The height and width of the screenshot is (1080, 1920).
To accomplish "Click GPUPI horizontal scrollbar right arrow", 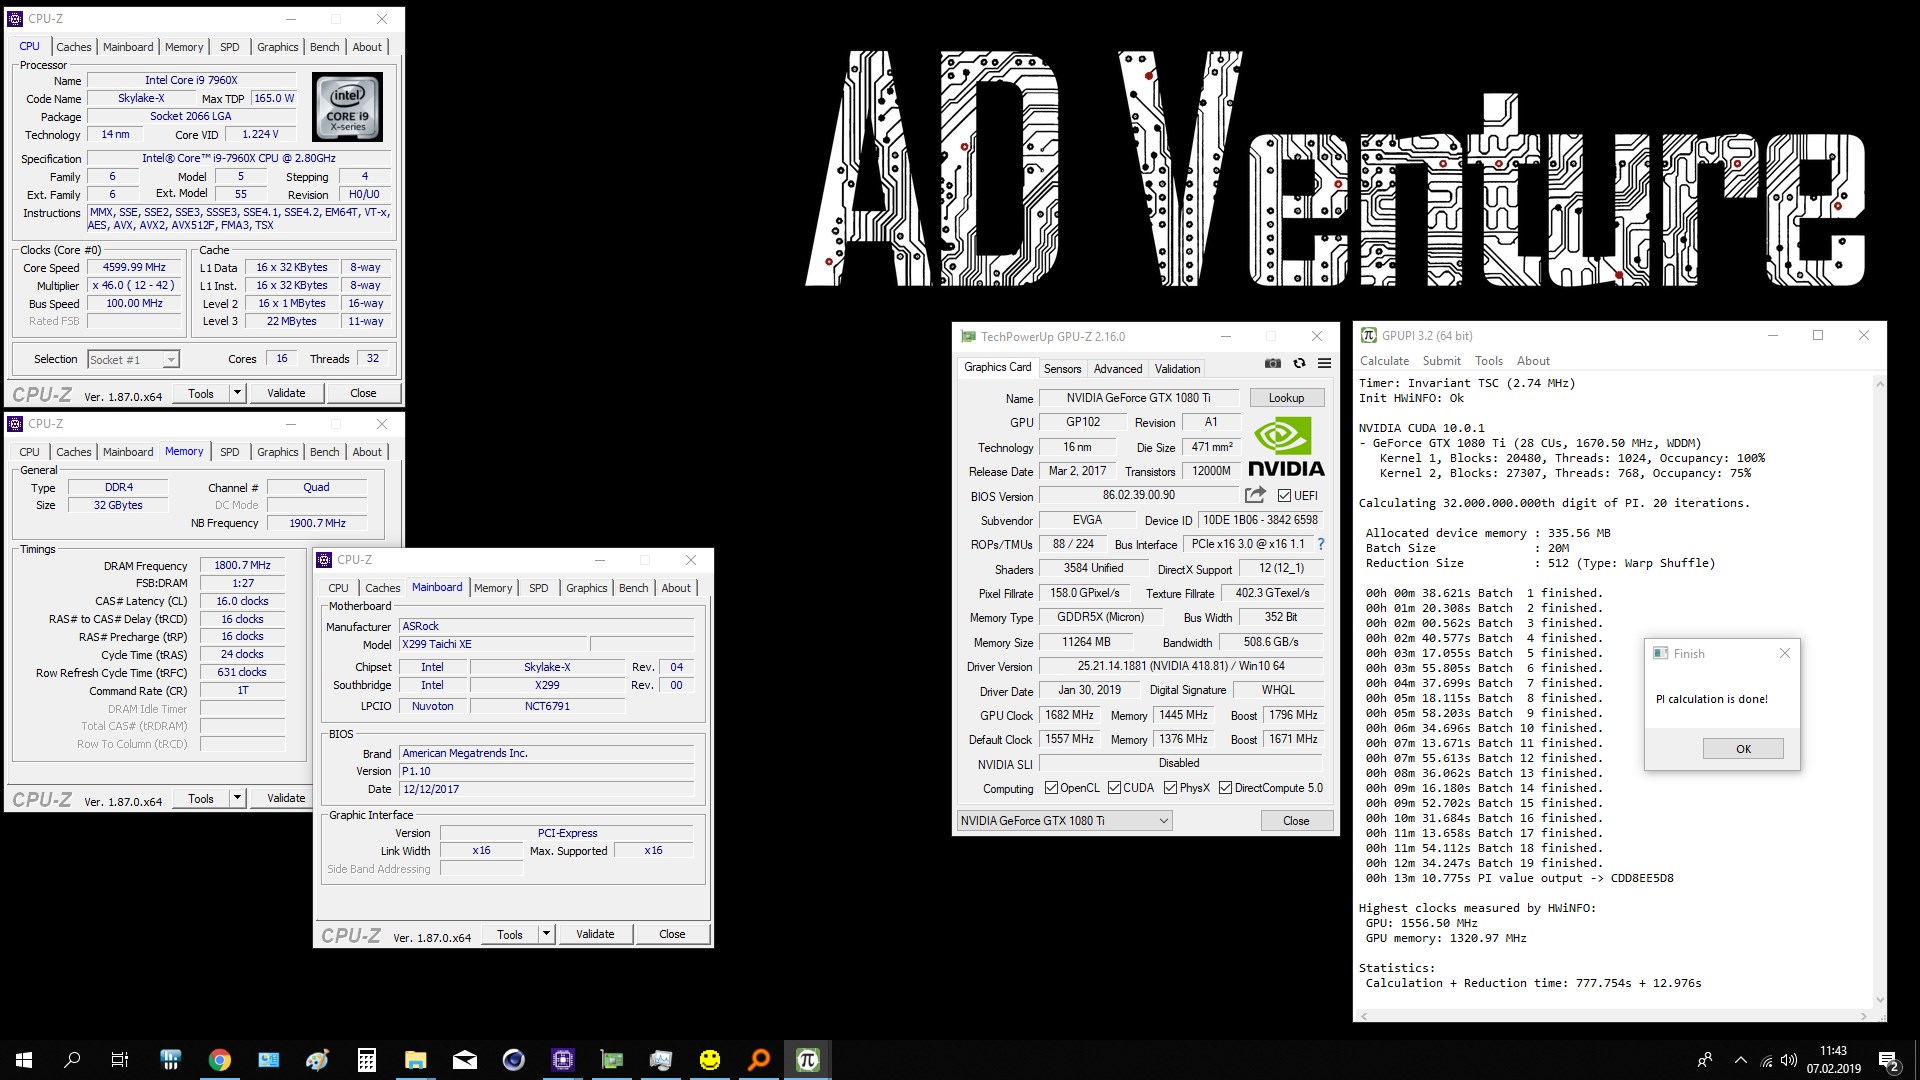I will tap(1865, 1015).
